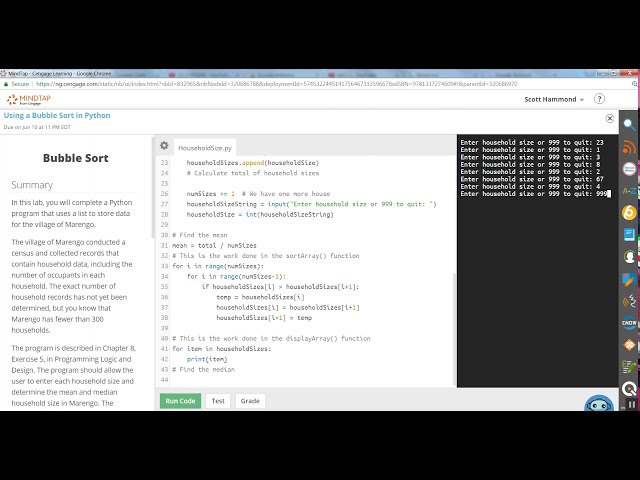The image size is (640, 480).
Task: Open the RSS feed app in the sidebar
Action: (629, 147)
